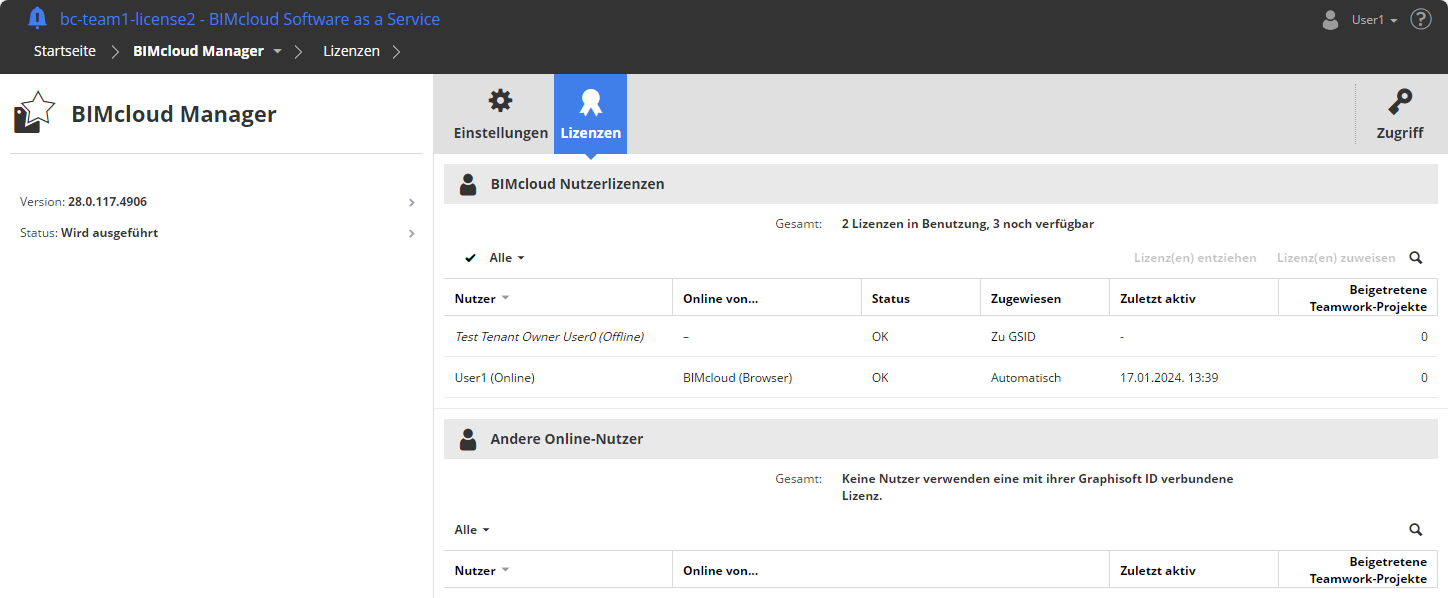
Task: Click Lizenz(en) entziehen button
Action: pyautogui.click(x=1195, y=258)
